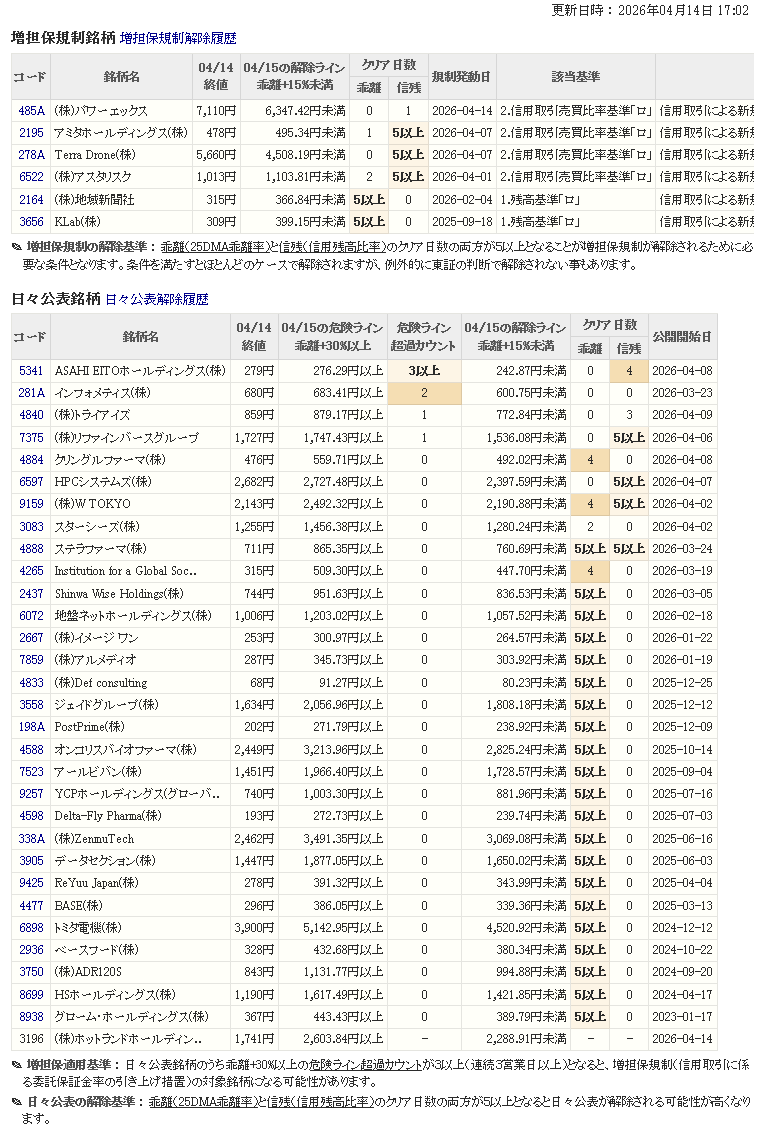Select code 9159 for W TOKYO
Image resolution: width=762 pixels, height=1131 pixels.
31,504
